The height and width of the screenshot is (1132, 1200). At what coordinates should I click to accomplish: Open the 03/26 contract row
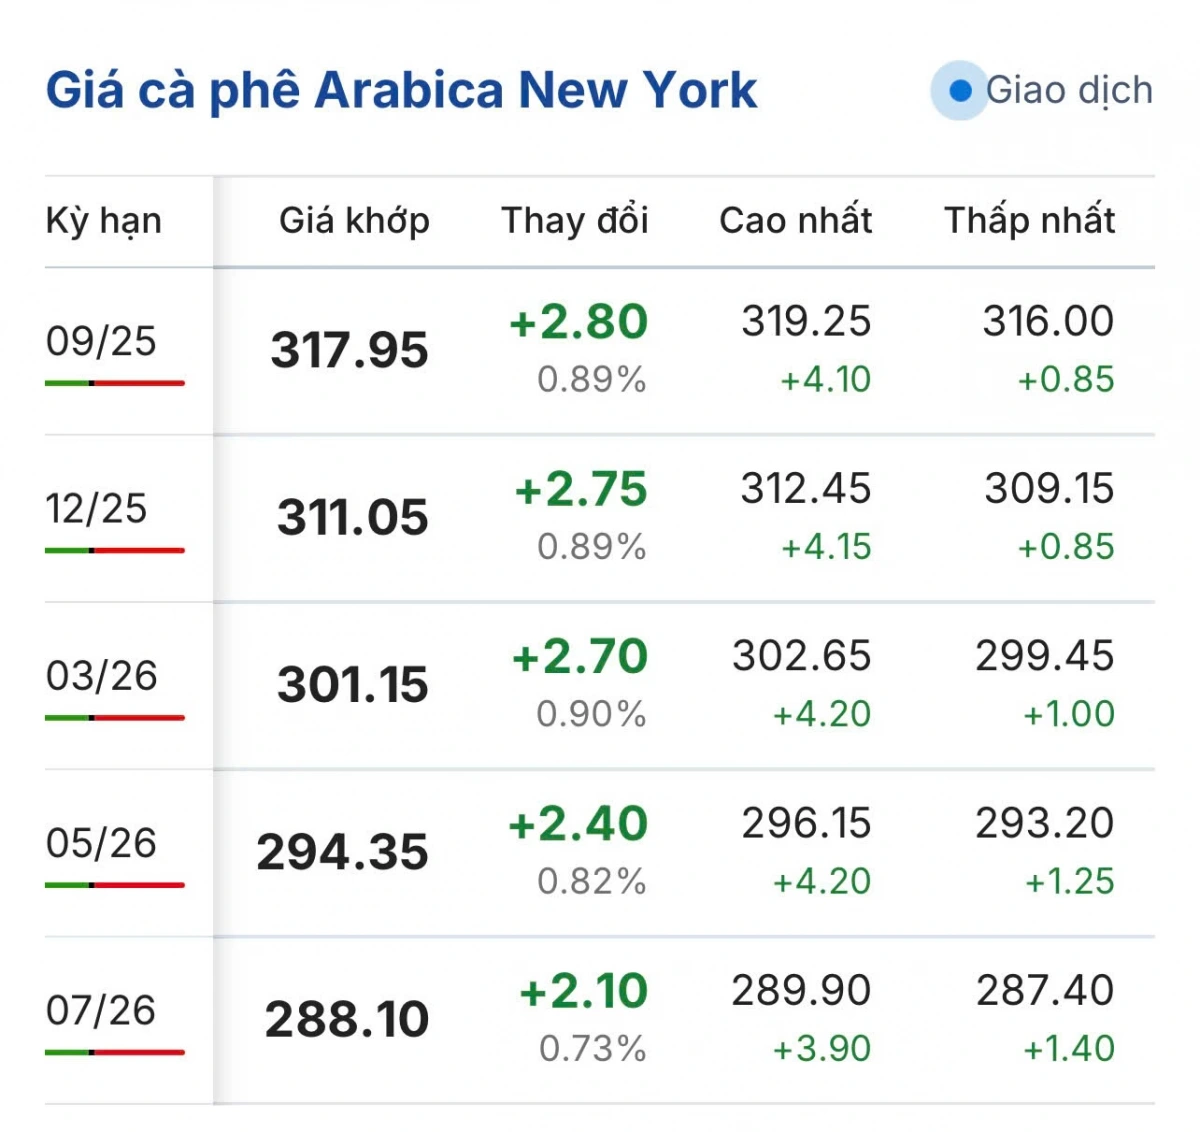(x=600, y=685)
